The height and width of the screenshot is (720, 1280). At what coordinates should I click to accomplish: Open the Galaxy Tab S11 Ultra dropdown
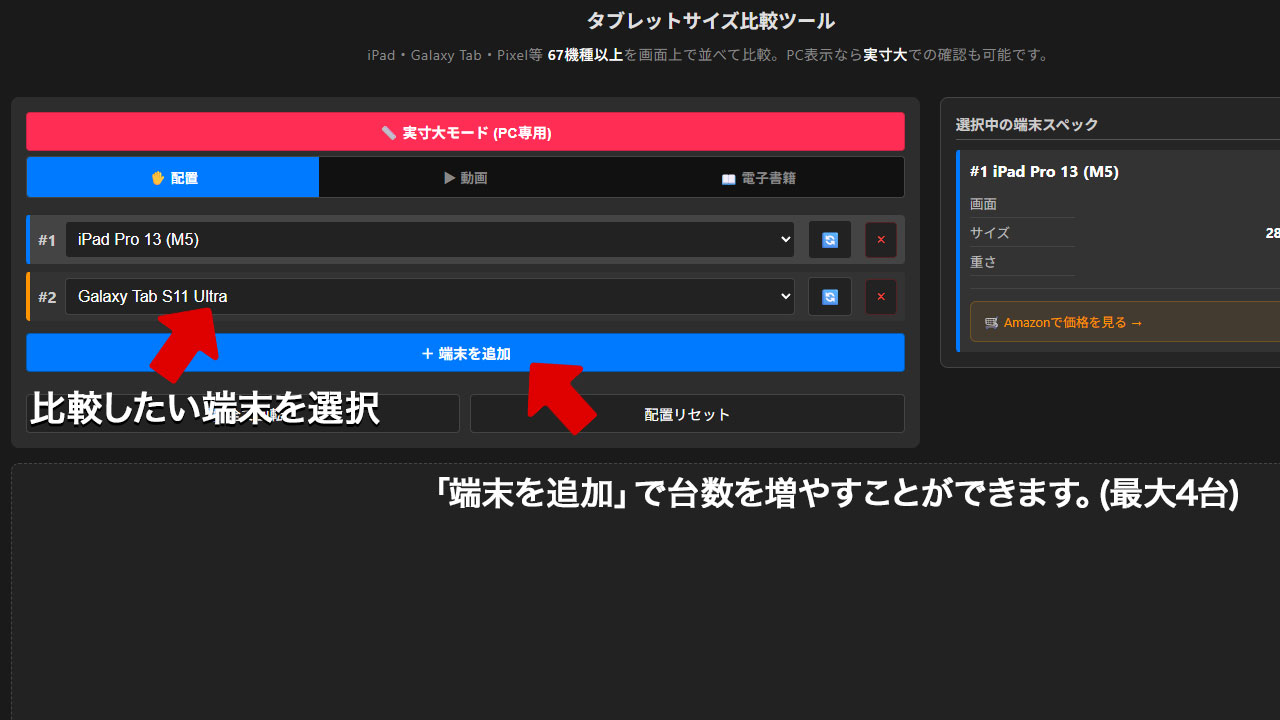point(430,296)
